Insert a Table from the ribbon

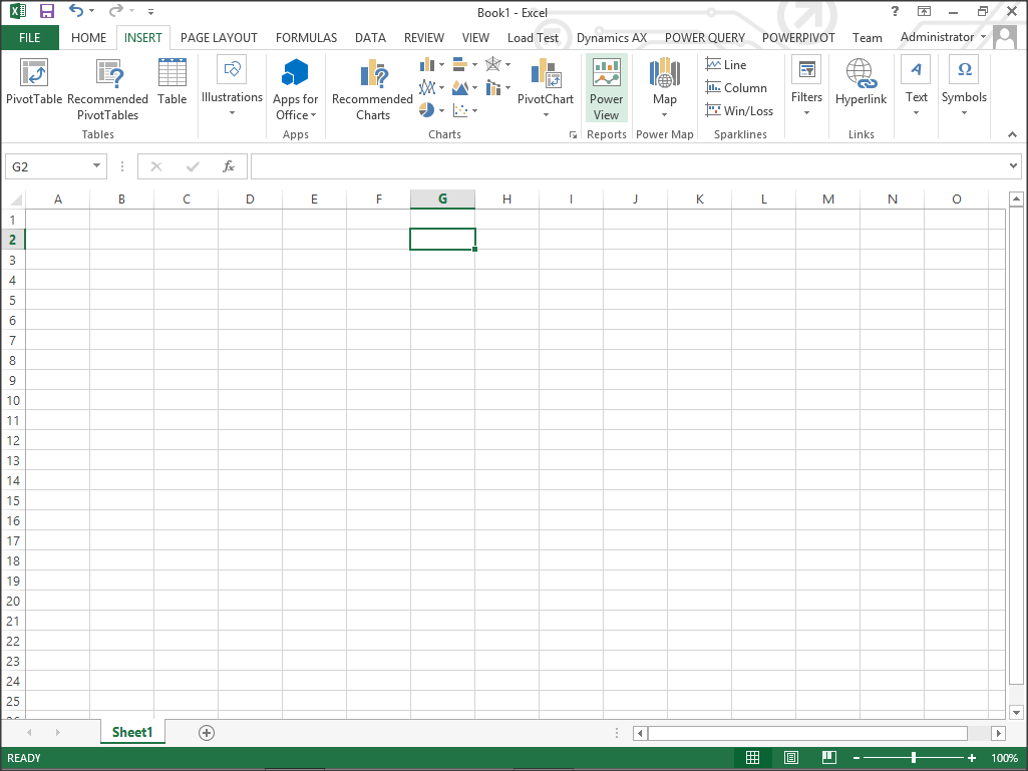click(x=172, y=83)
